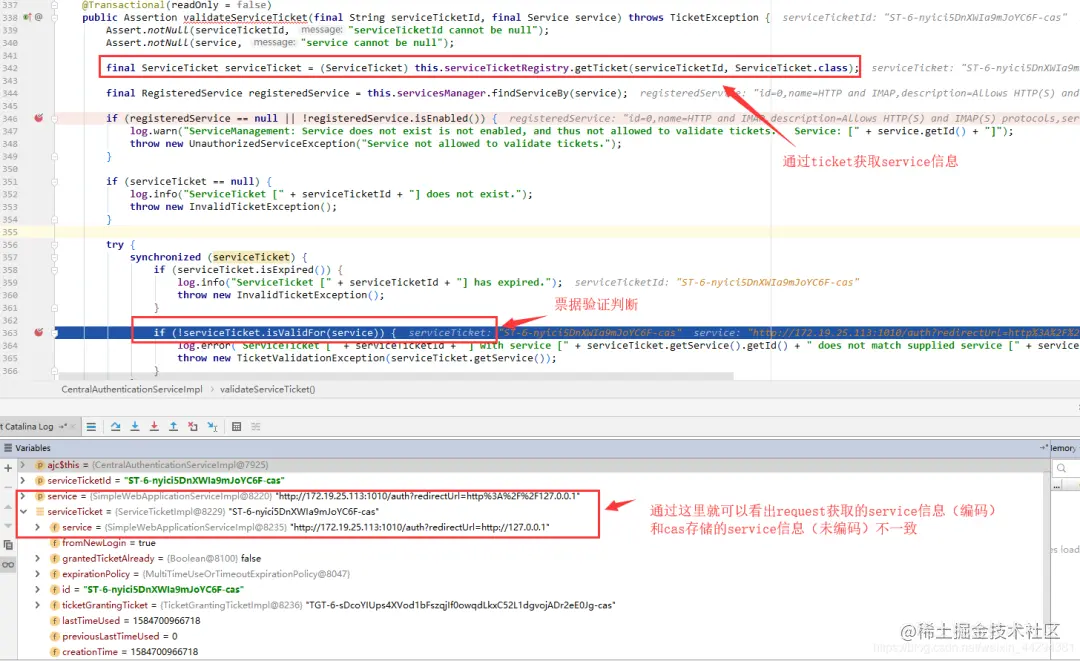Toggle the breakpoint on line 363
The image size is (1080, 661).
(x=39, y=333)
